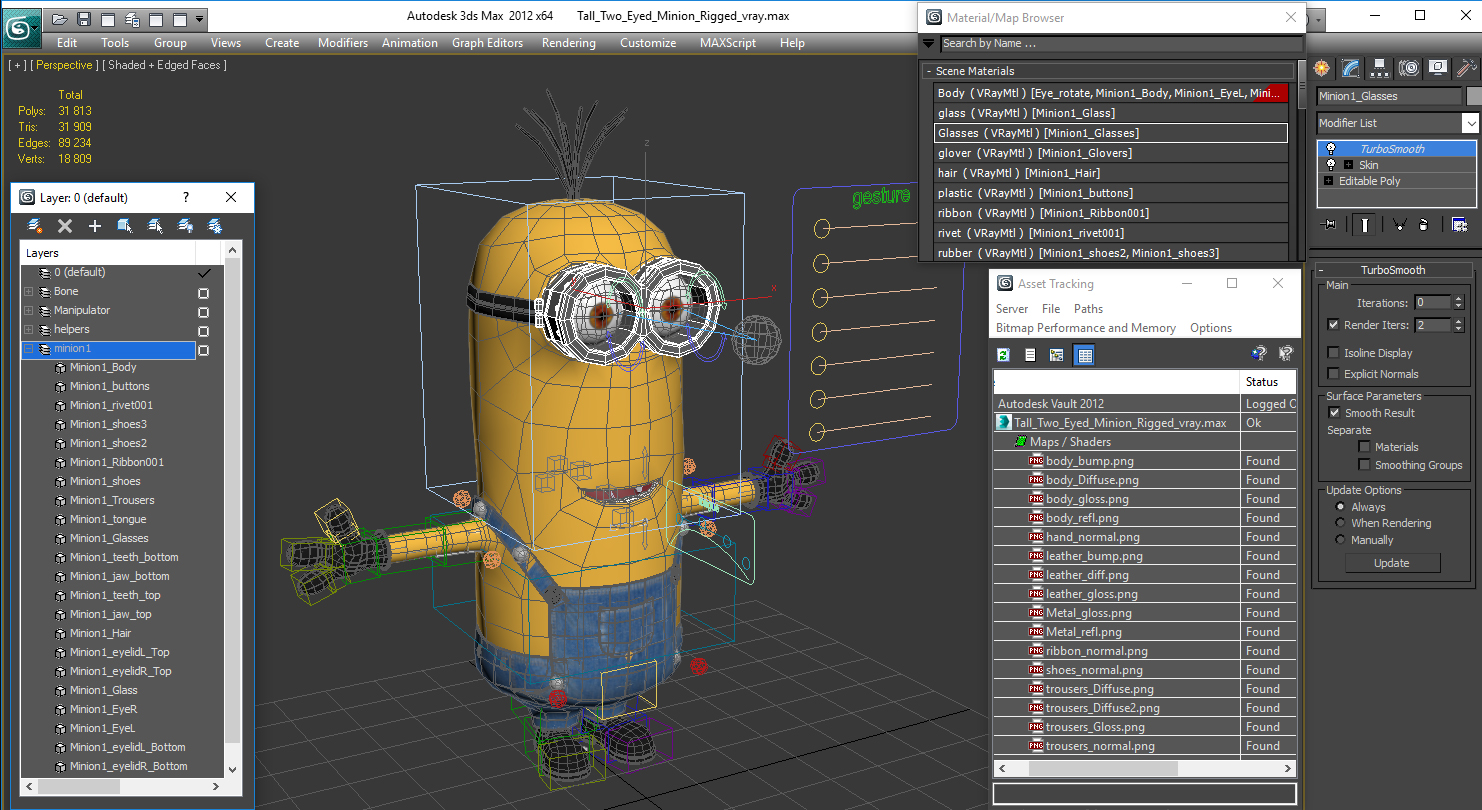Check Separate by Smoothing Groups checkbox
The height and width of the screenshot is (810, 1482).
pos(1364,465)
